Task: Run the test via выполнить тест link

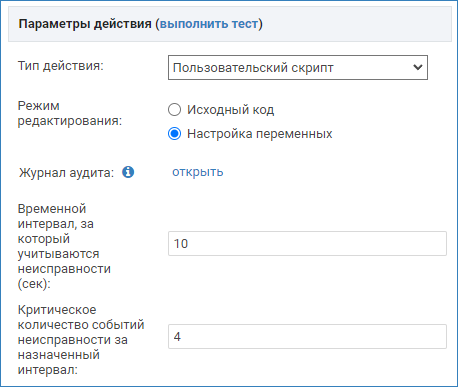Action: click(209, 24)
